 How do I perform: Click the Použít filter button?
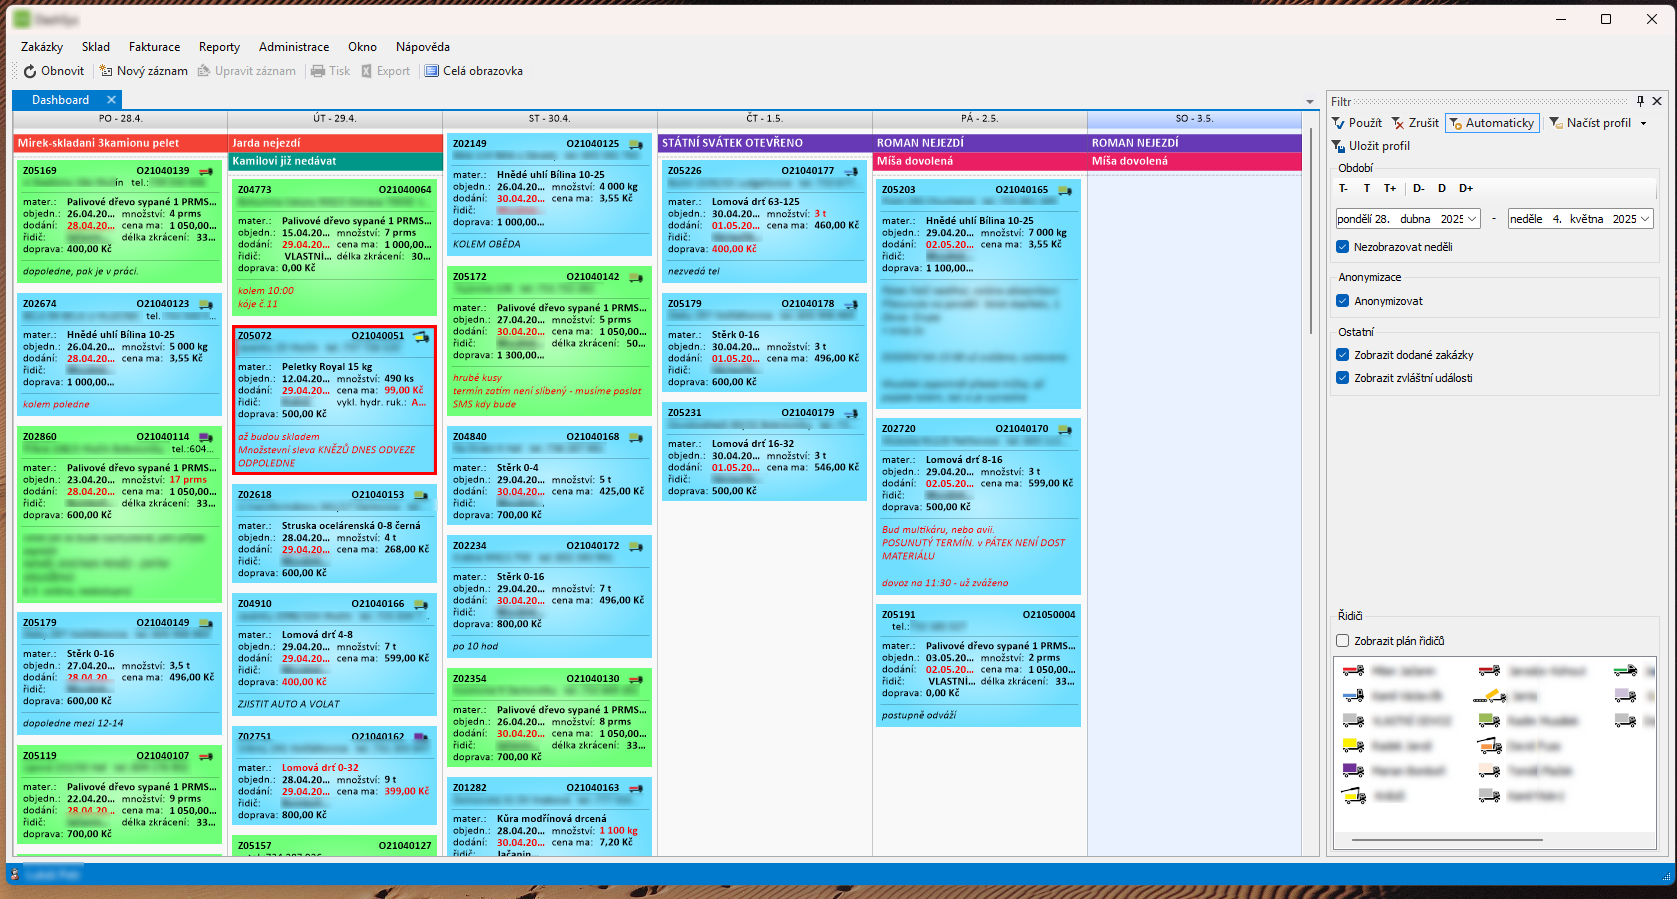[1357, 123]
